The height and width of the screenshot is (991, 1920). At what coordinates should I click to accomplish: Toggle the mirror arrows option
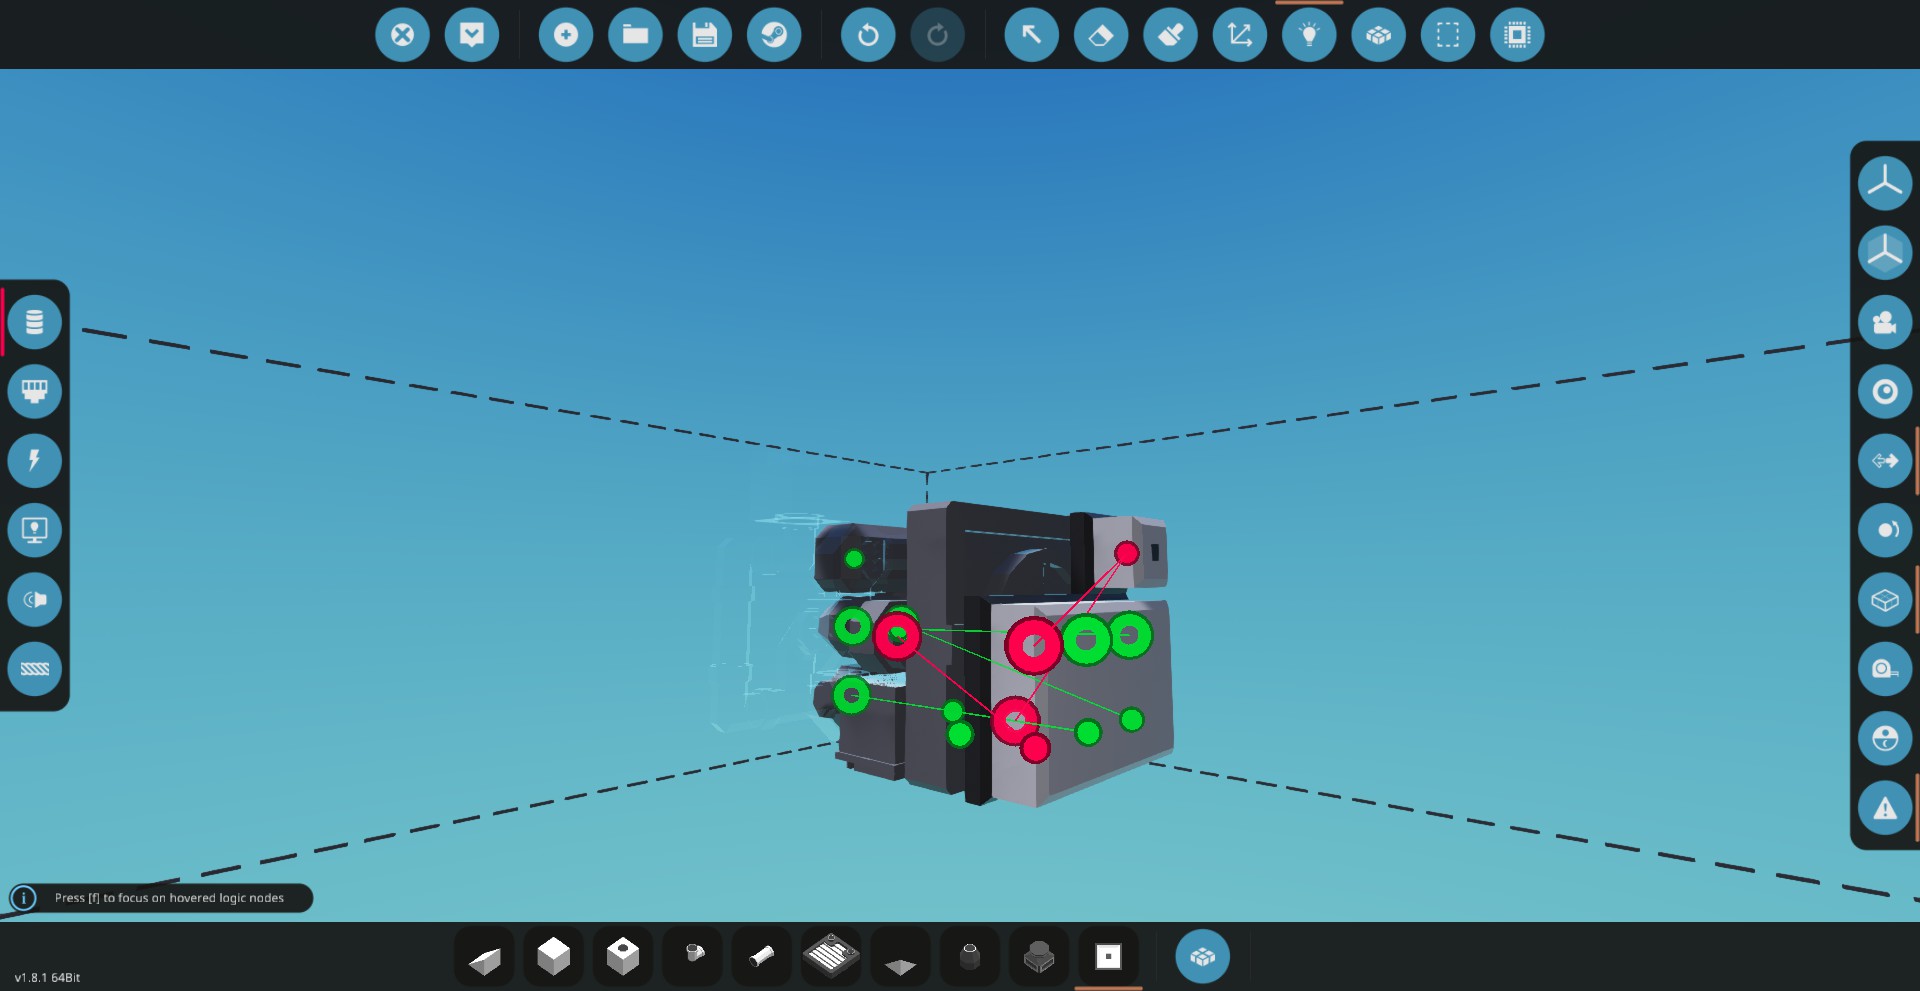1885,460
